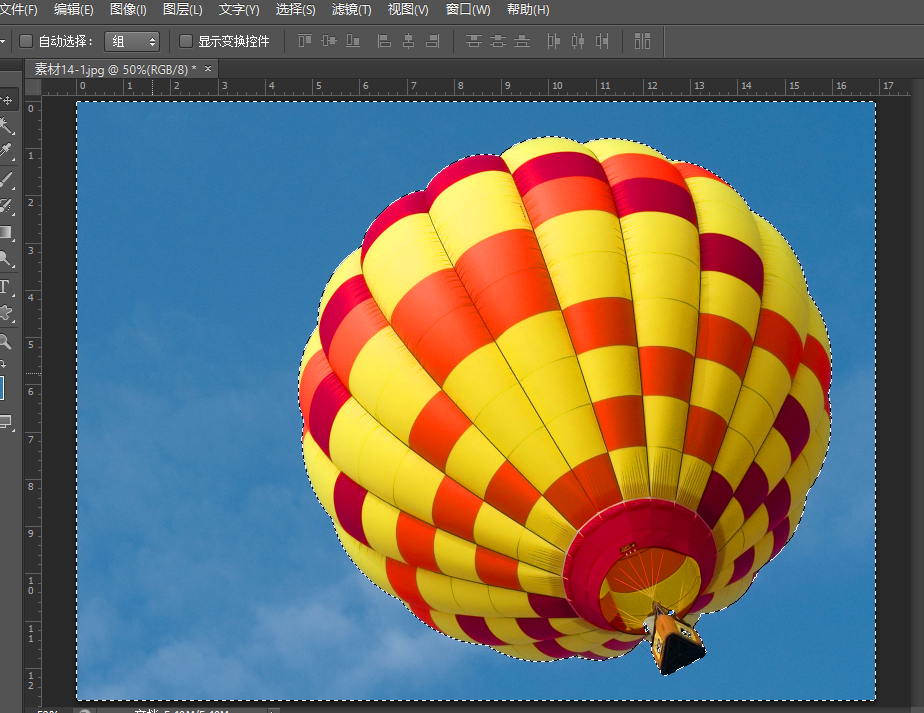This screenshot has width=924, height=713.
Task: Select the Zoom tool
Action: 6,342
